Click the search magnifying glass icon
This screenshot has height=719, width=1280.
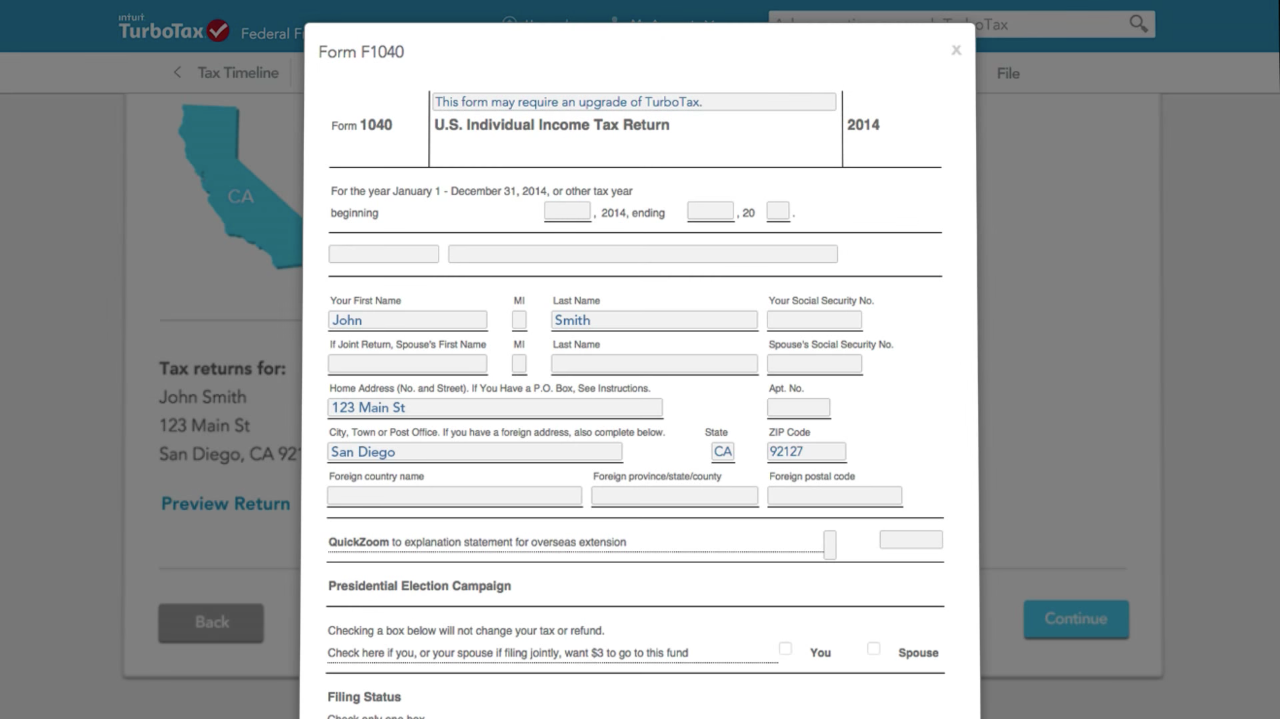pyautogui.click(x=1137, y=23)
